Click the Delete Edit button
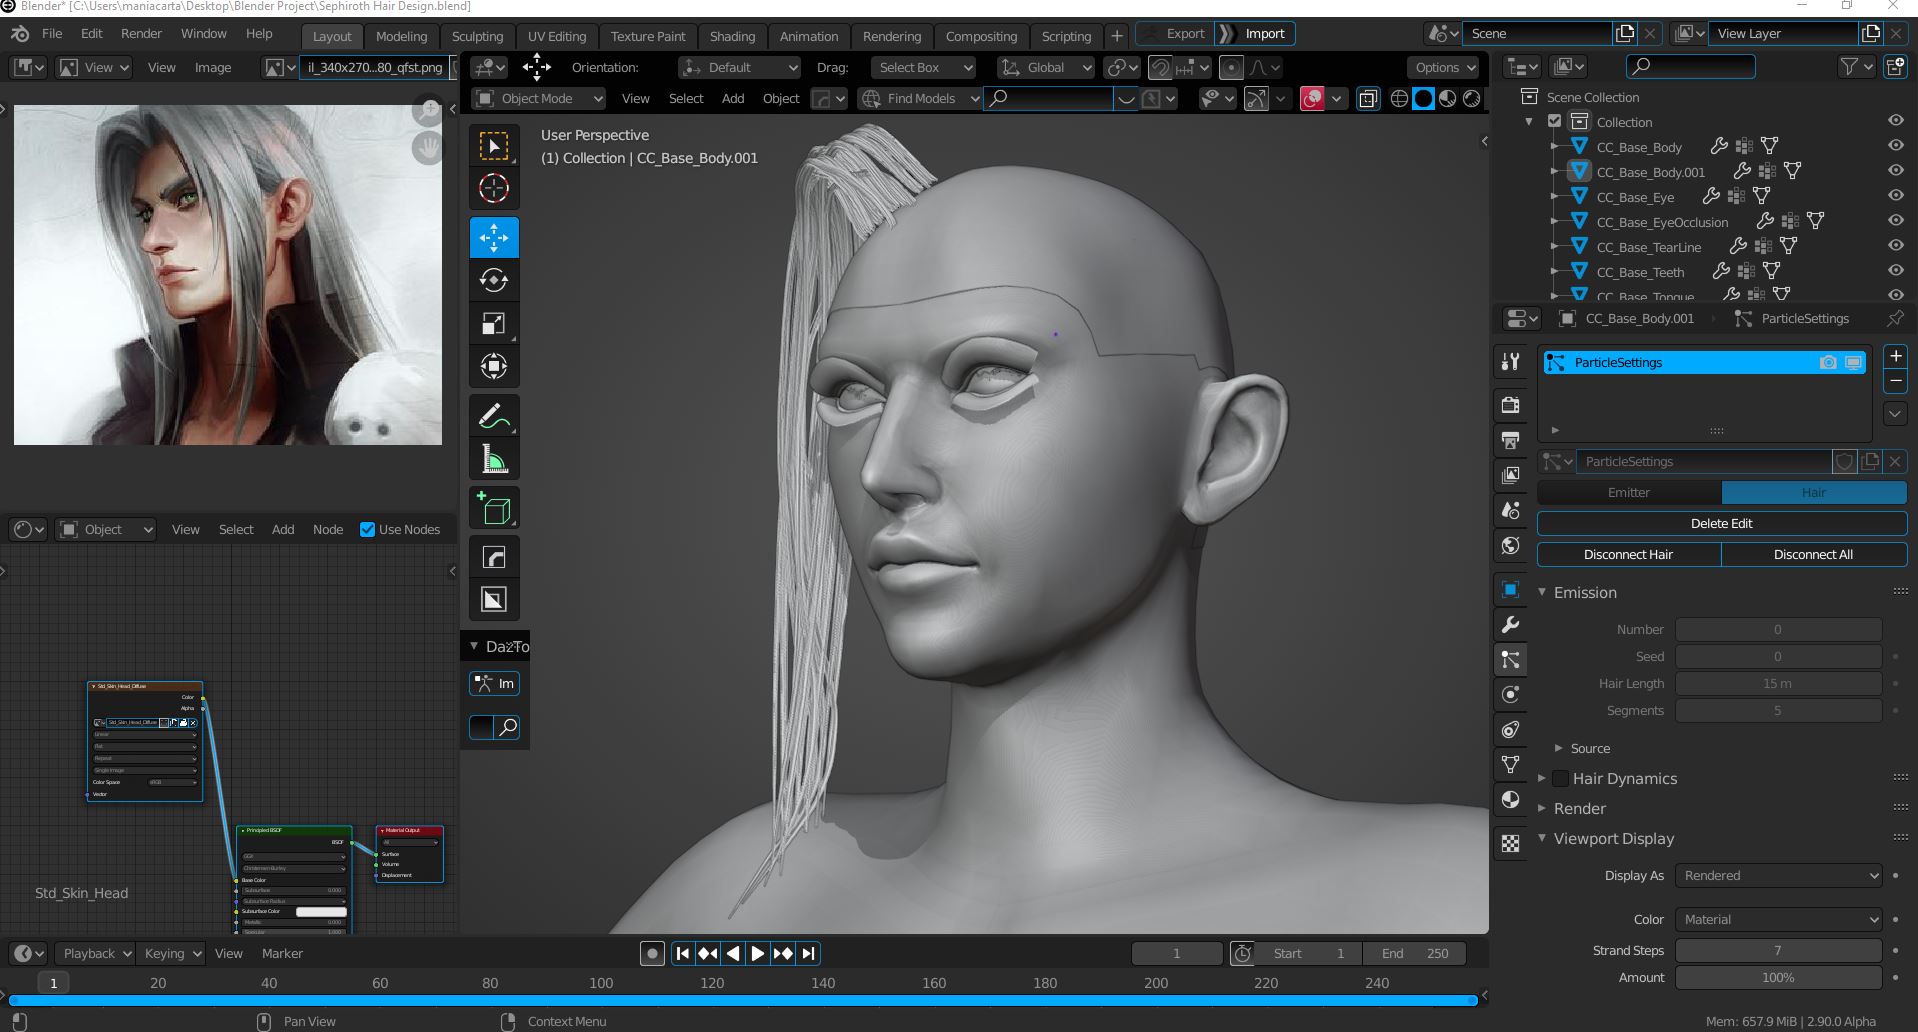 point(1721,523)
